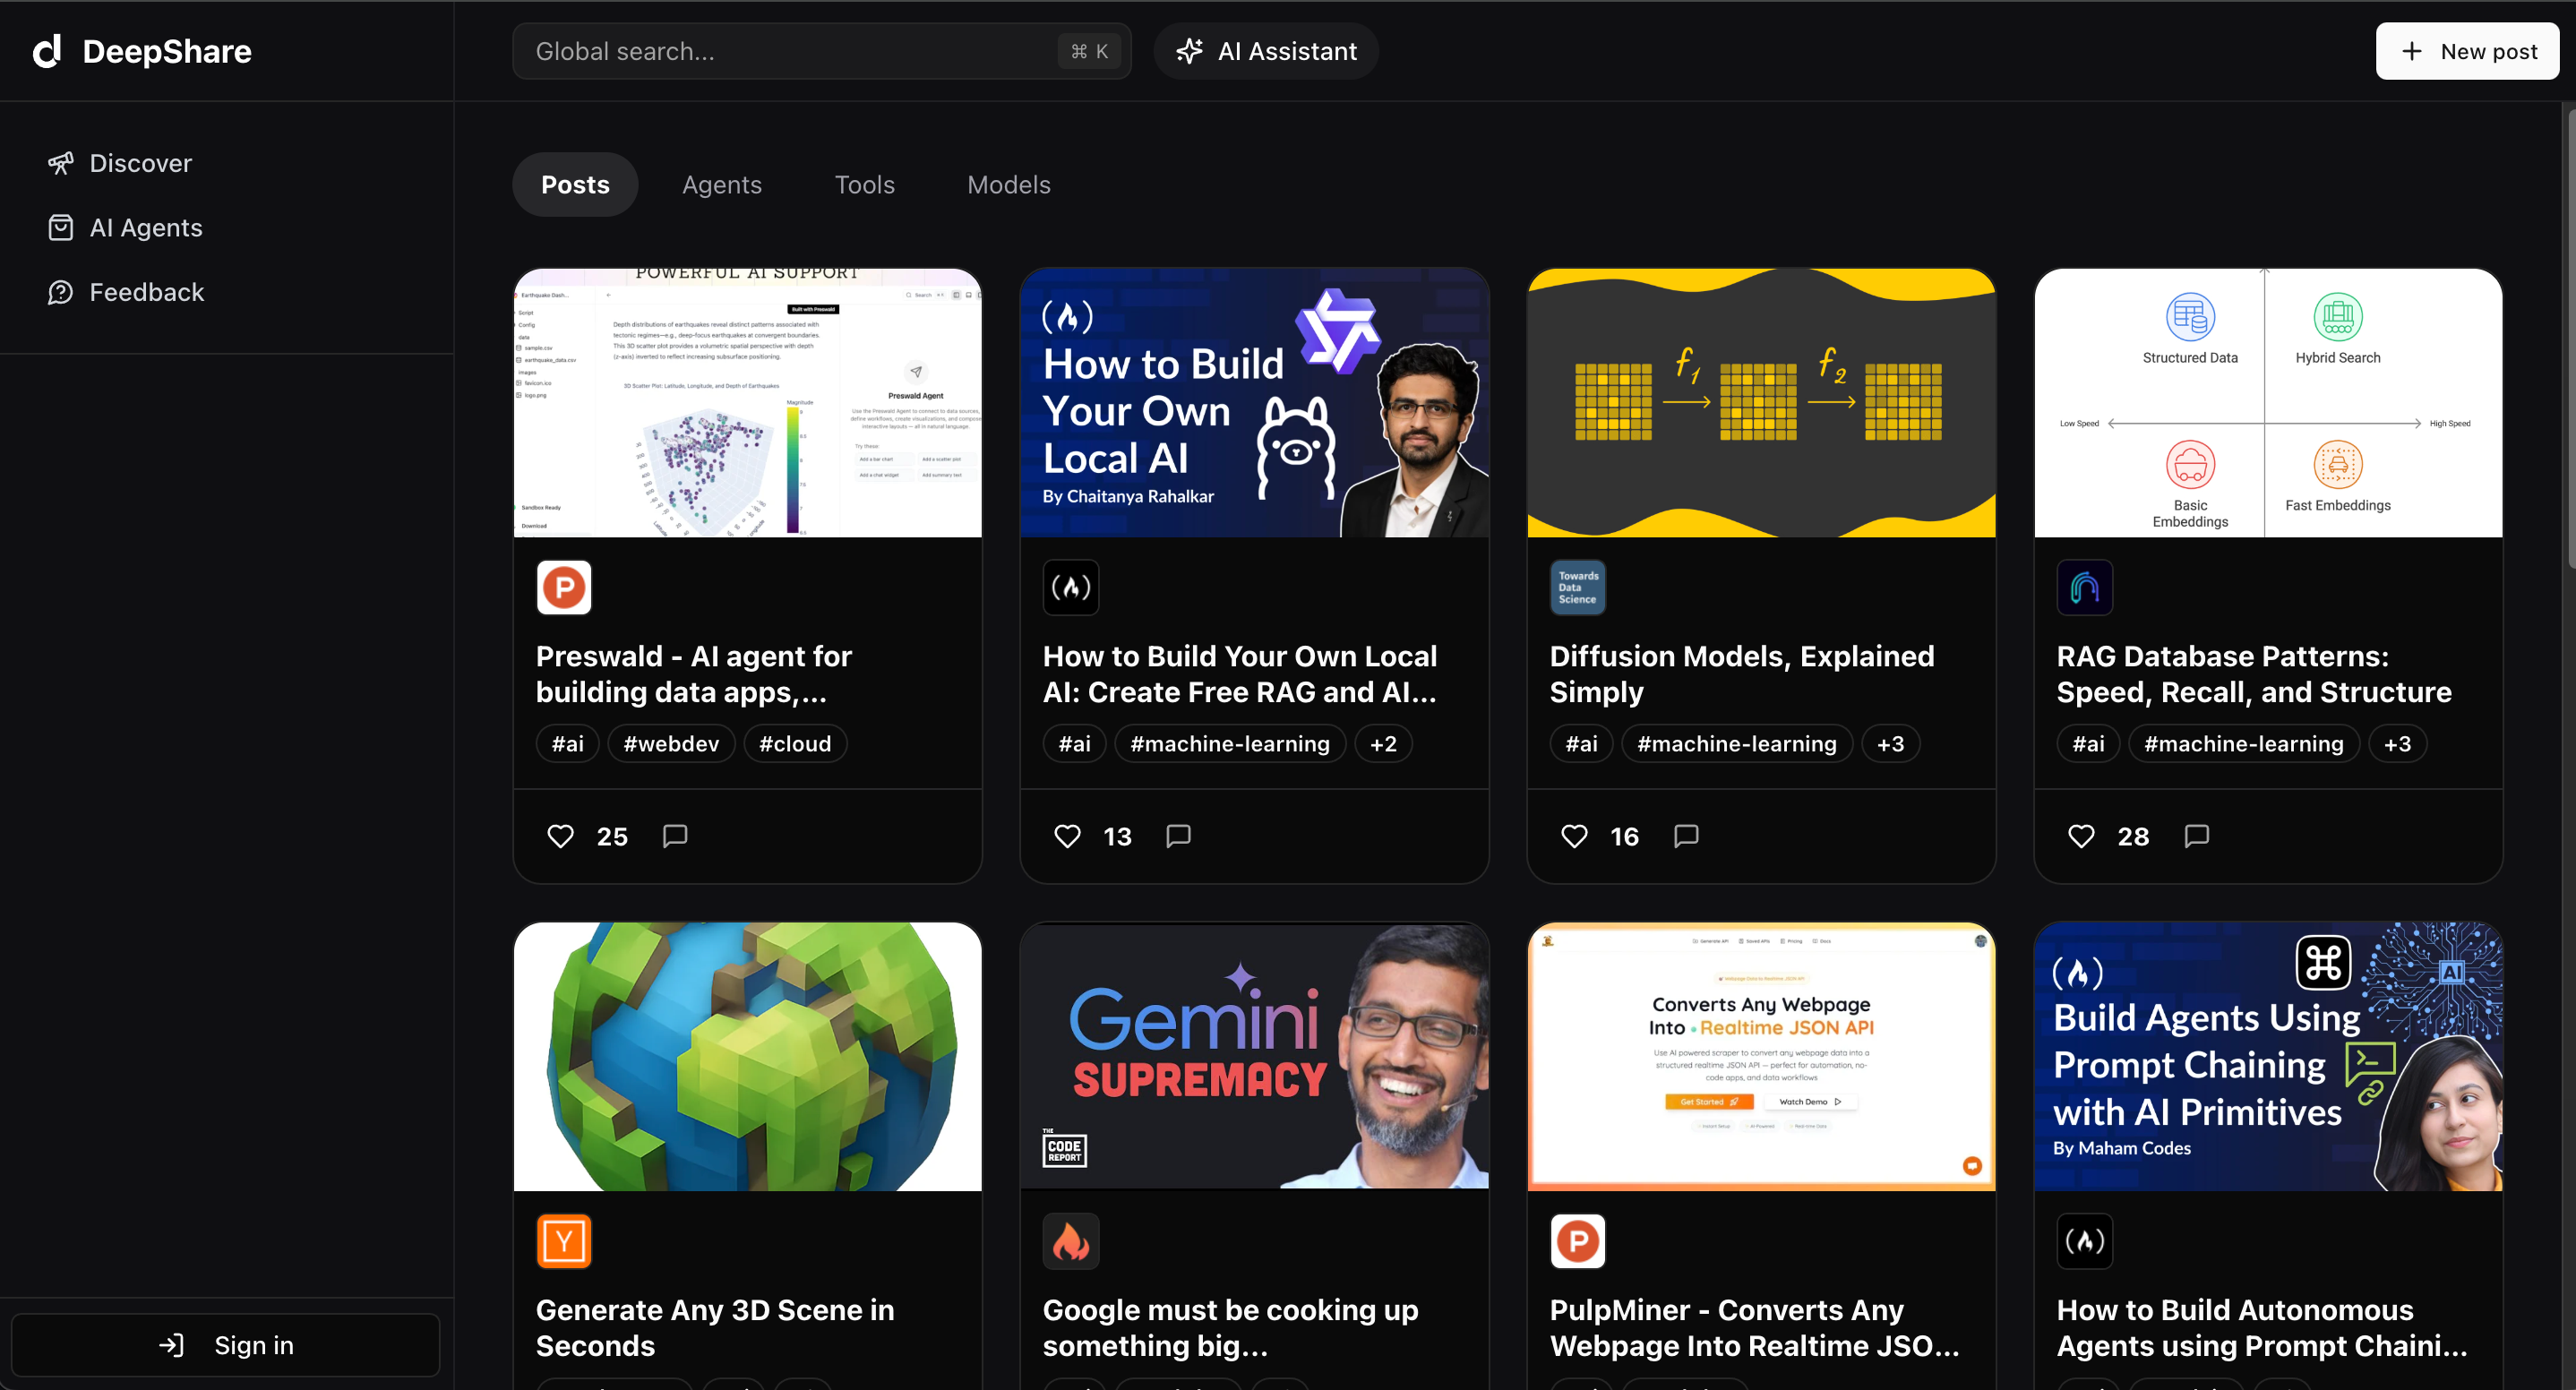
Task: Expand +3 more tags on Diffusion Models post
Action: point(1890,744)
